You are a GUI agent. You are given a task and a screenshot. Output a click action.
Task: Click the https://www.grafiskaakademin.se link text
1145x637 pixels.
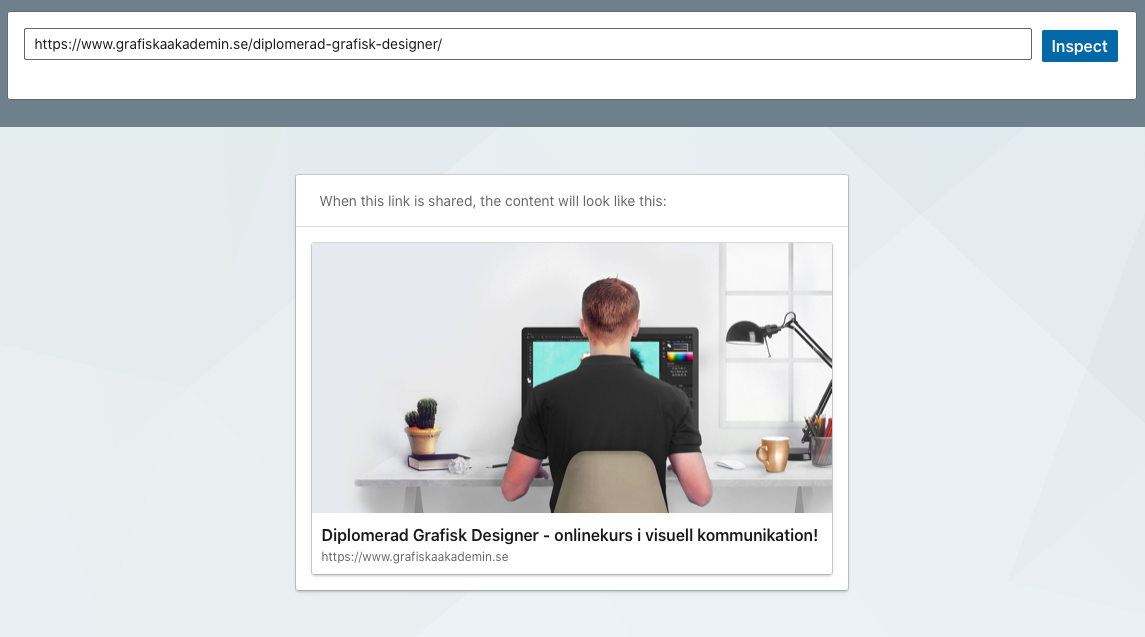tap(415, 557)
